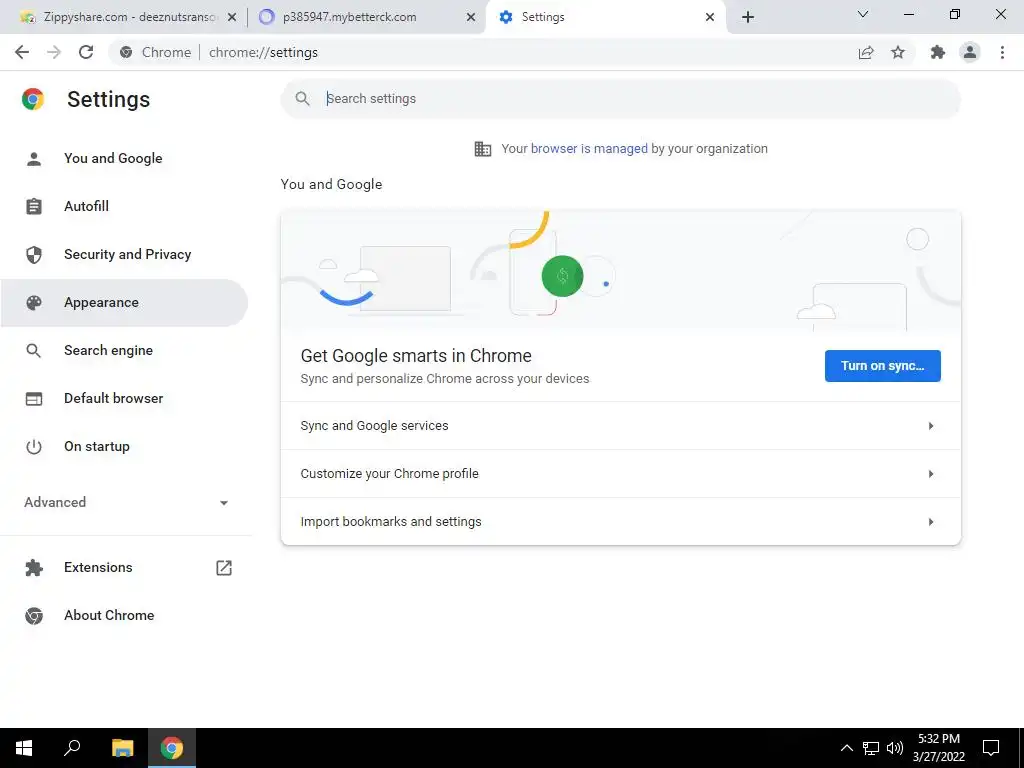Open the Extensions puzzle icon in toolbar
Screen dimensions: 1024x768
[x=938, y=52]
